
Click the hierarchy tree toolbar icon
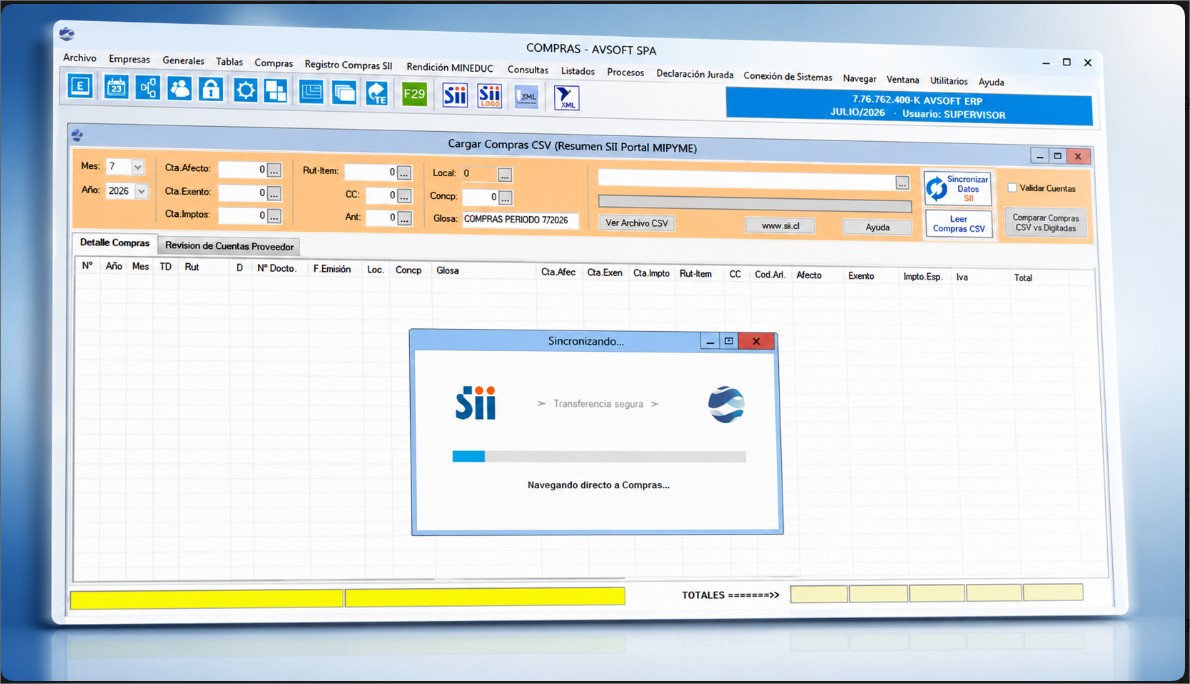pyautogui.click(x=147, y=88)
